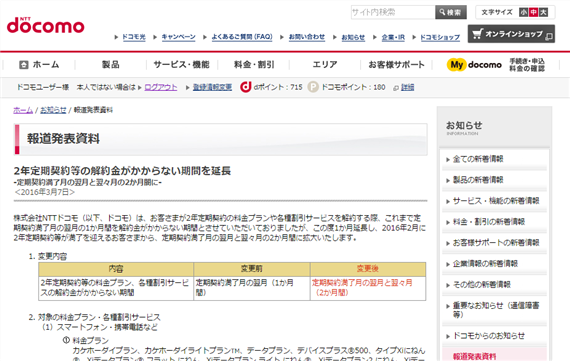Click the table header 変更前
This screenshot has height=361, width=570.
[x=252, y=269]
